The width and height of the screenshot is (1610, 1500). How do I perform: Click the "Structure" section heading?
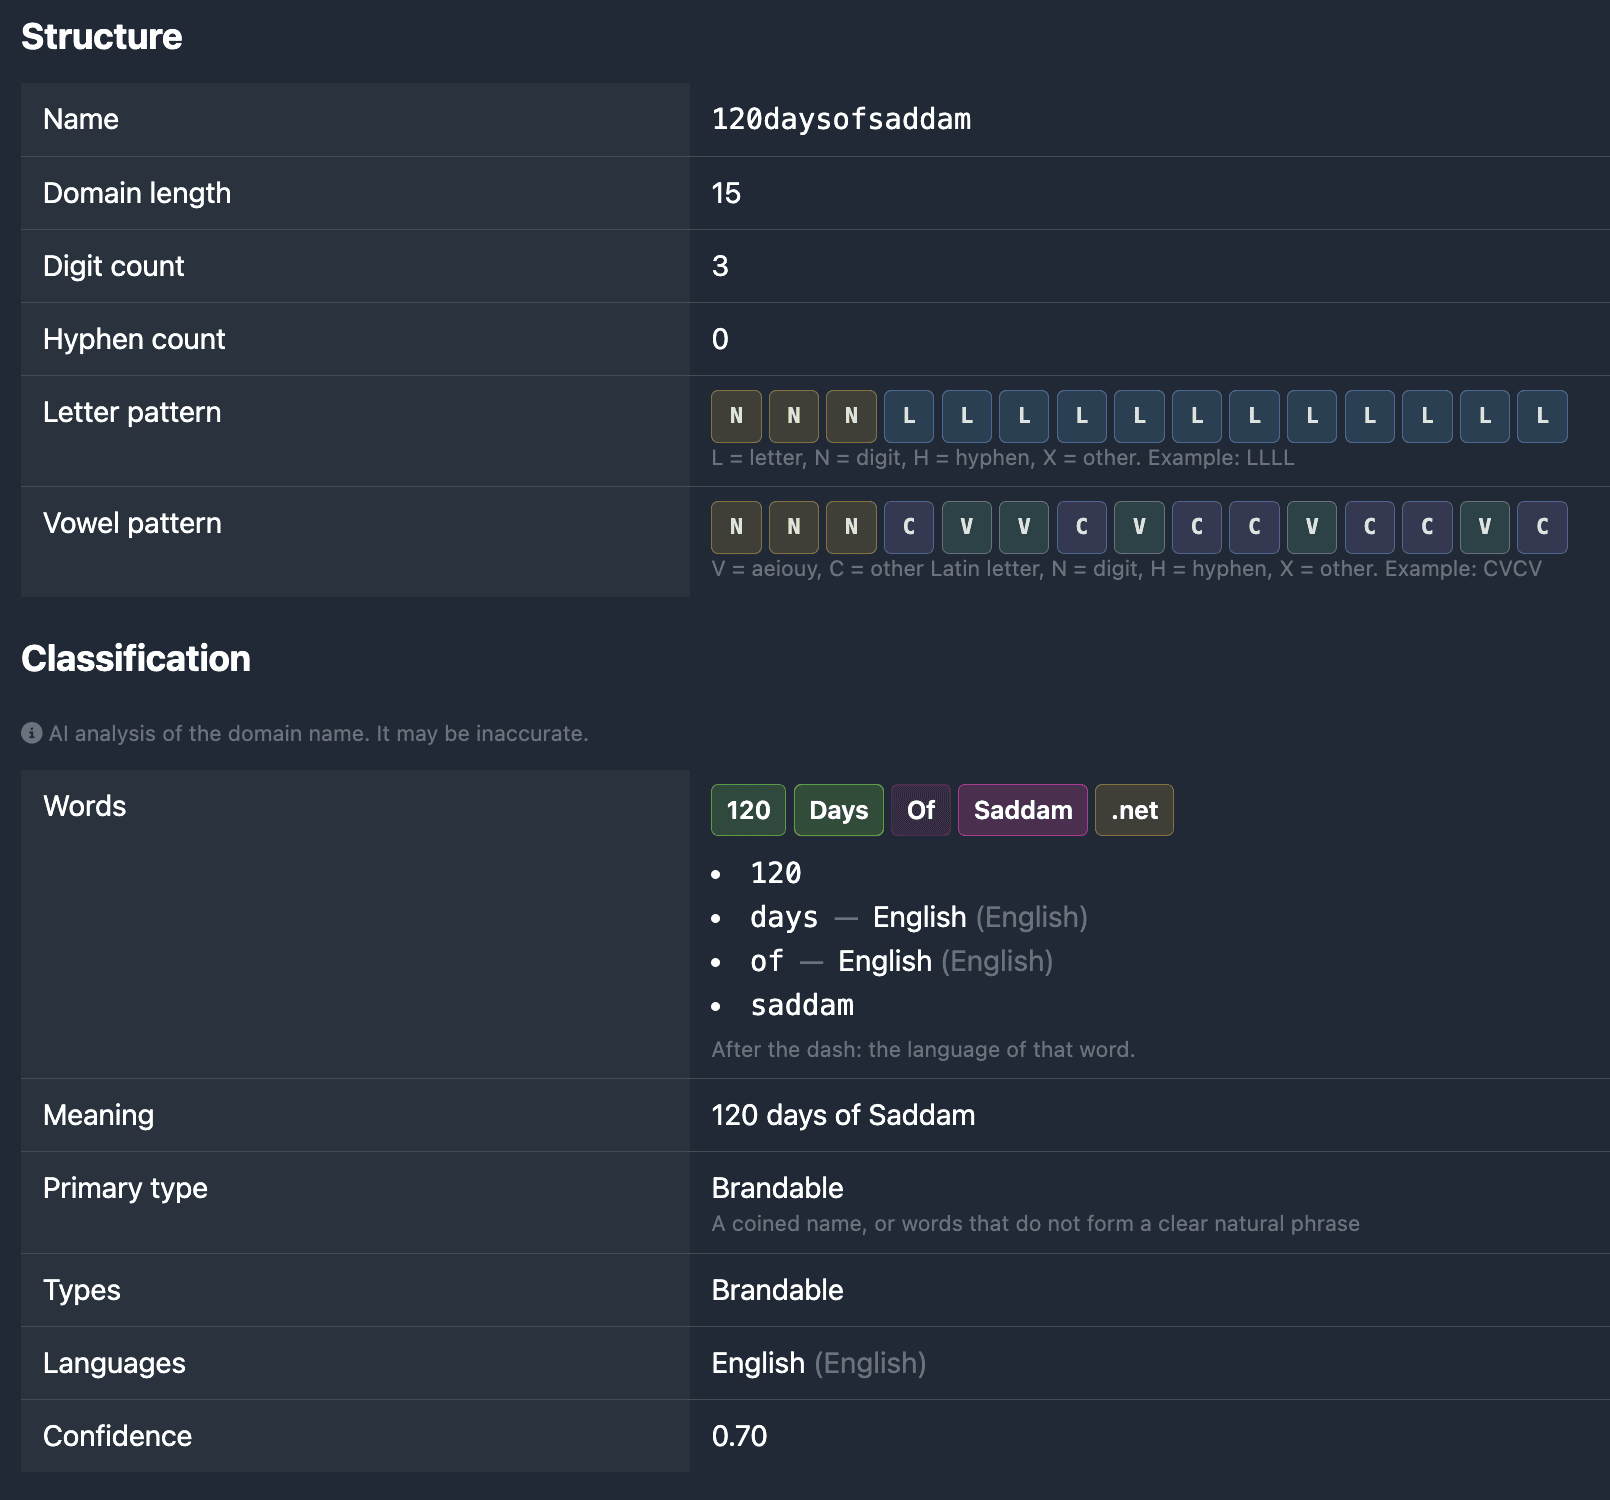point(102,37)
